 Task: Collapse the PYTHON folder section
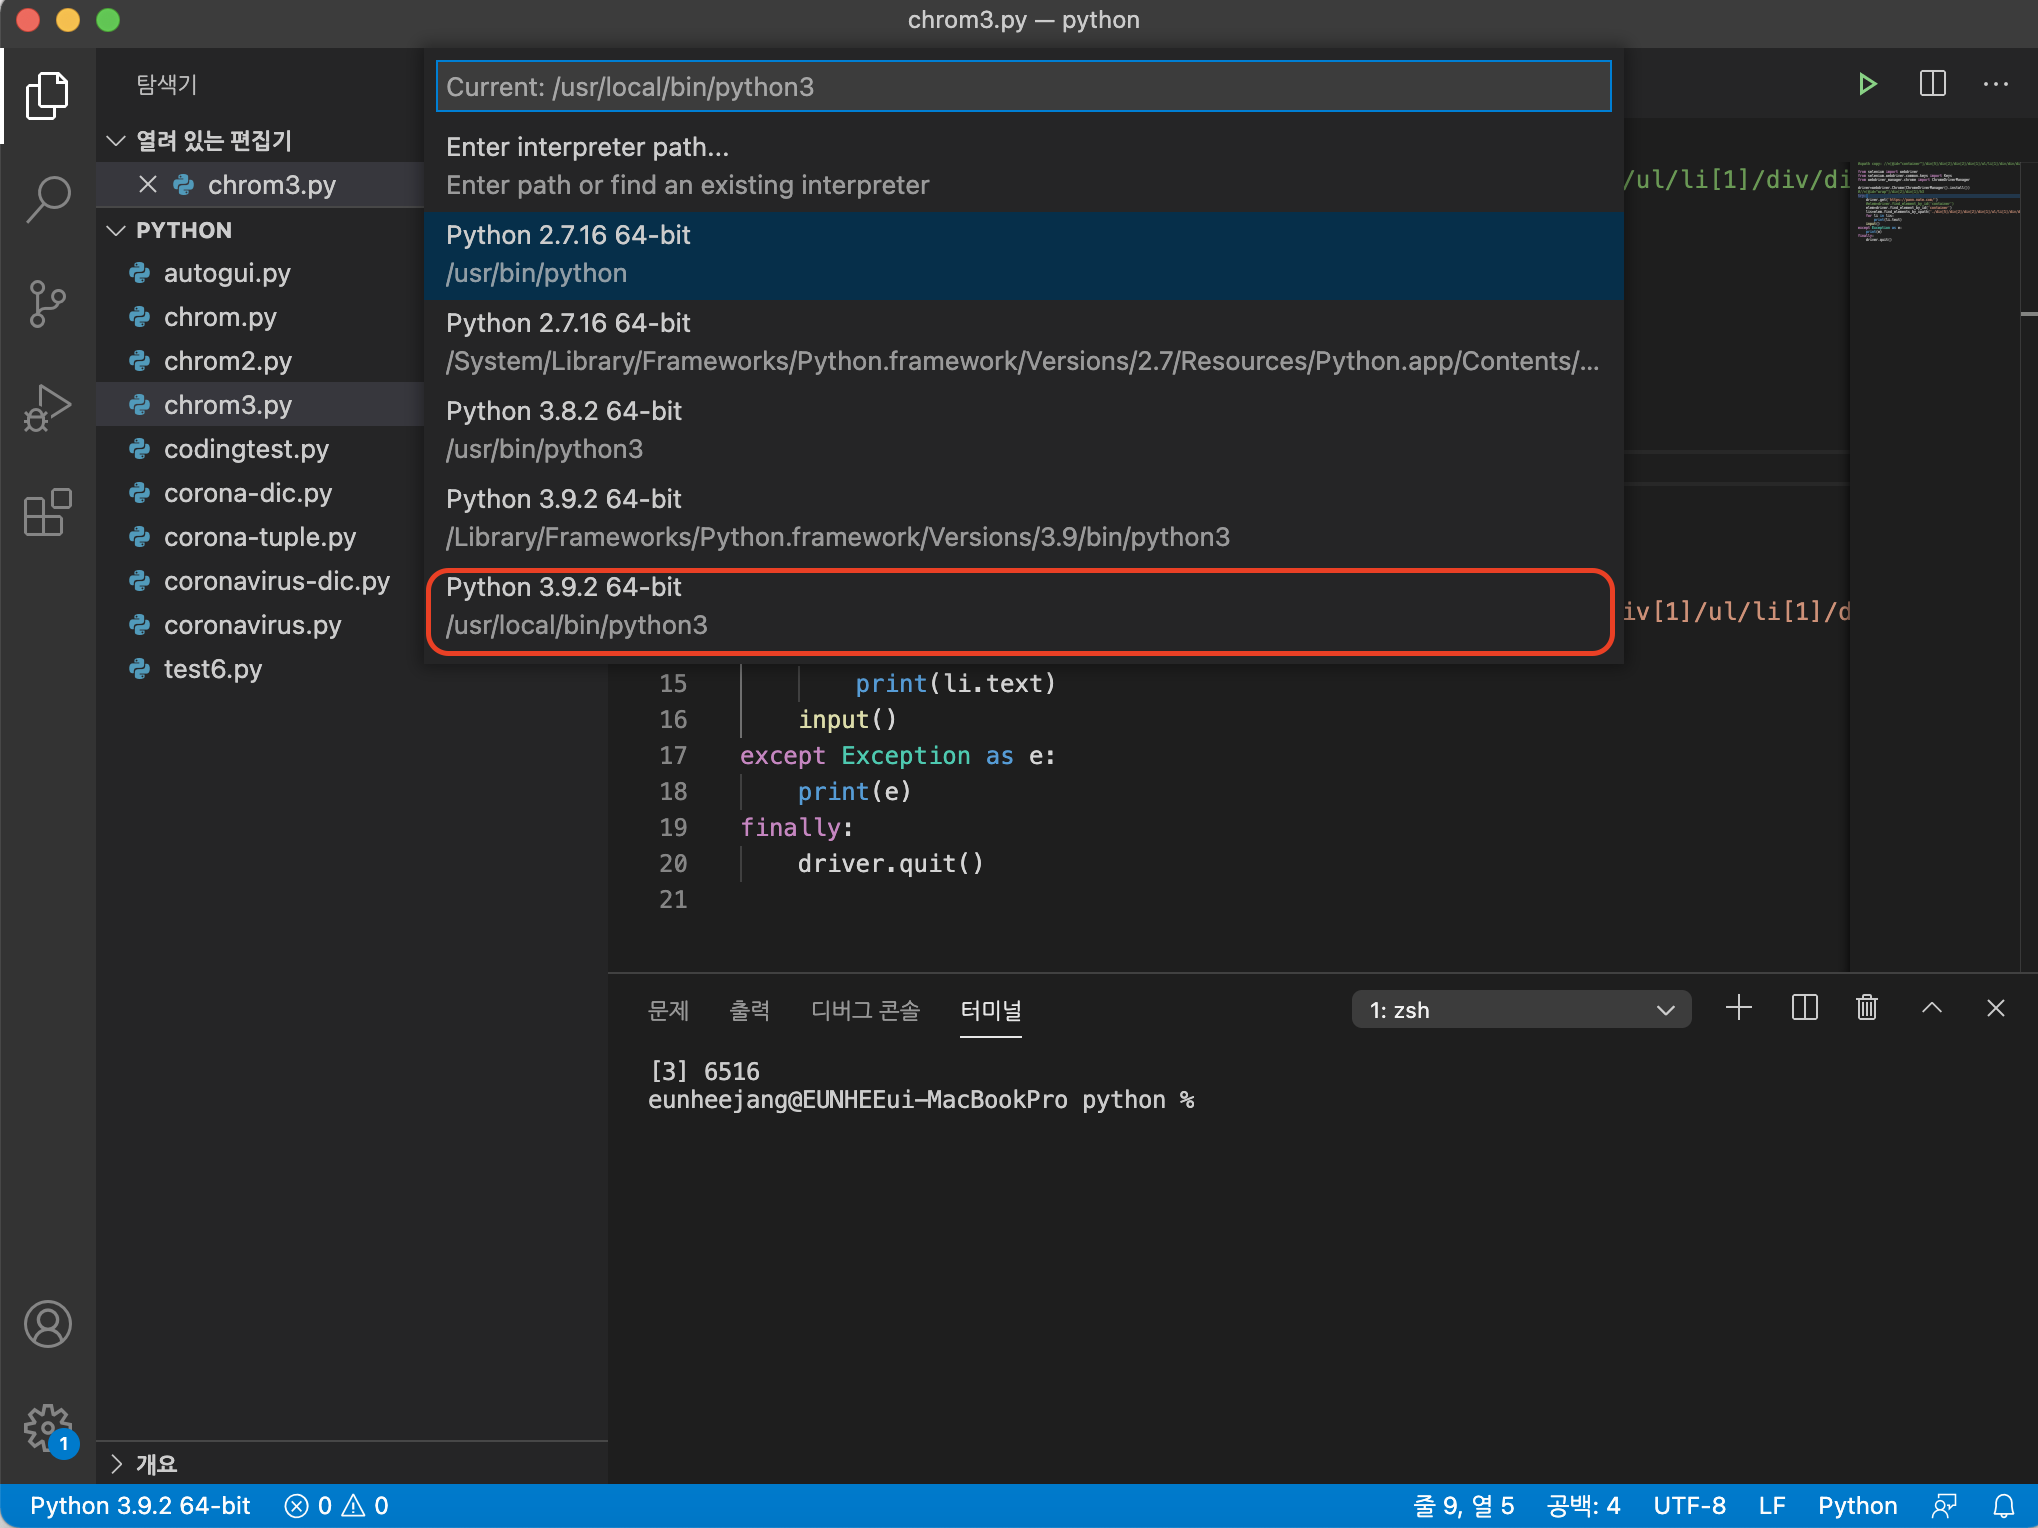click(116, 231)
